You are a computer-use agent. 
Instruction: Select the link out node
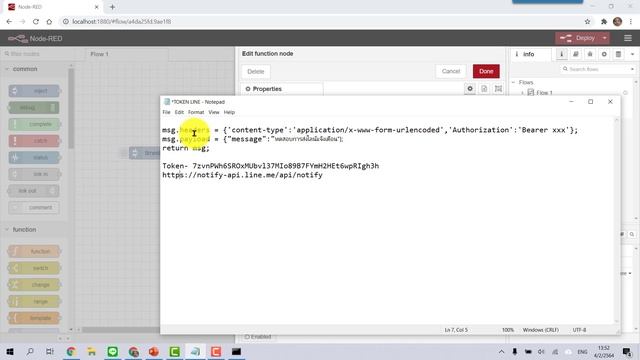point(34,191)
